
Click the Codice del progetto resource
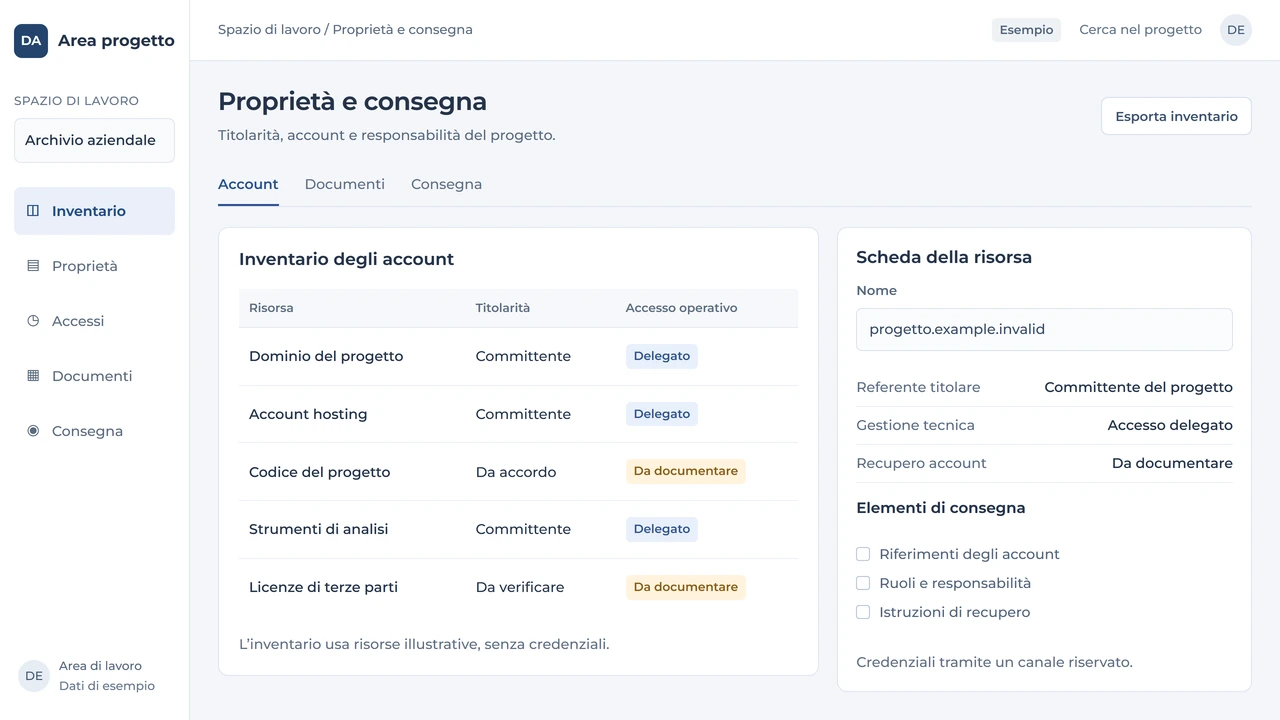(319, 472)
